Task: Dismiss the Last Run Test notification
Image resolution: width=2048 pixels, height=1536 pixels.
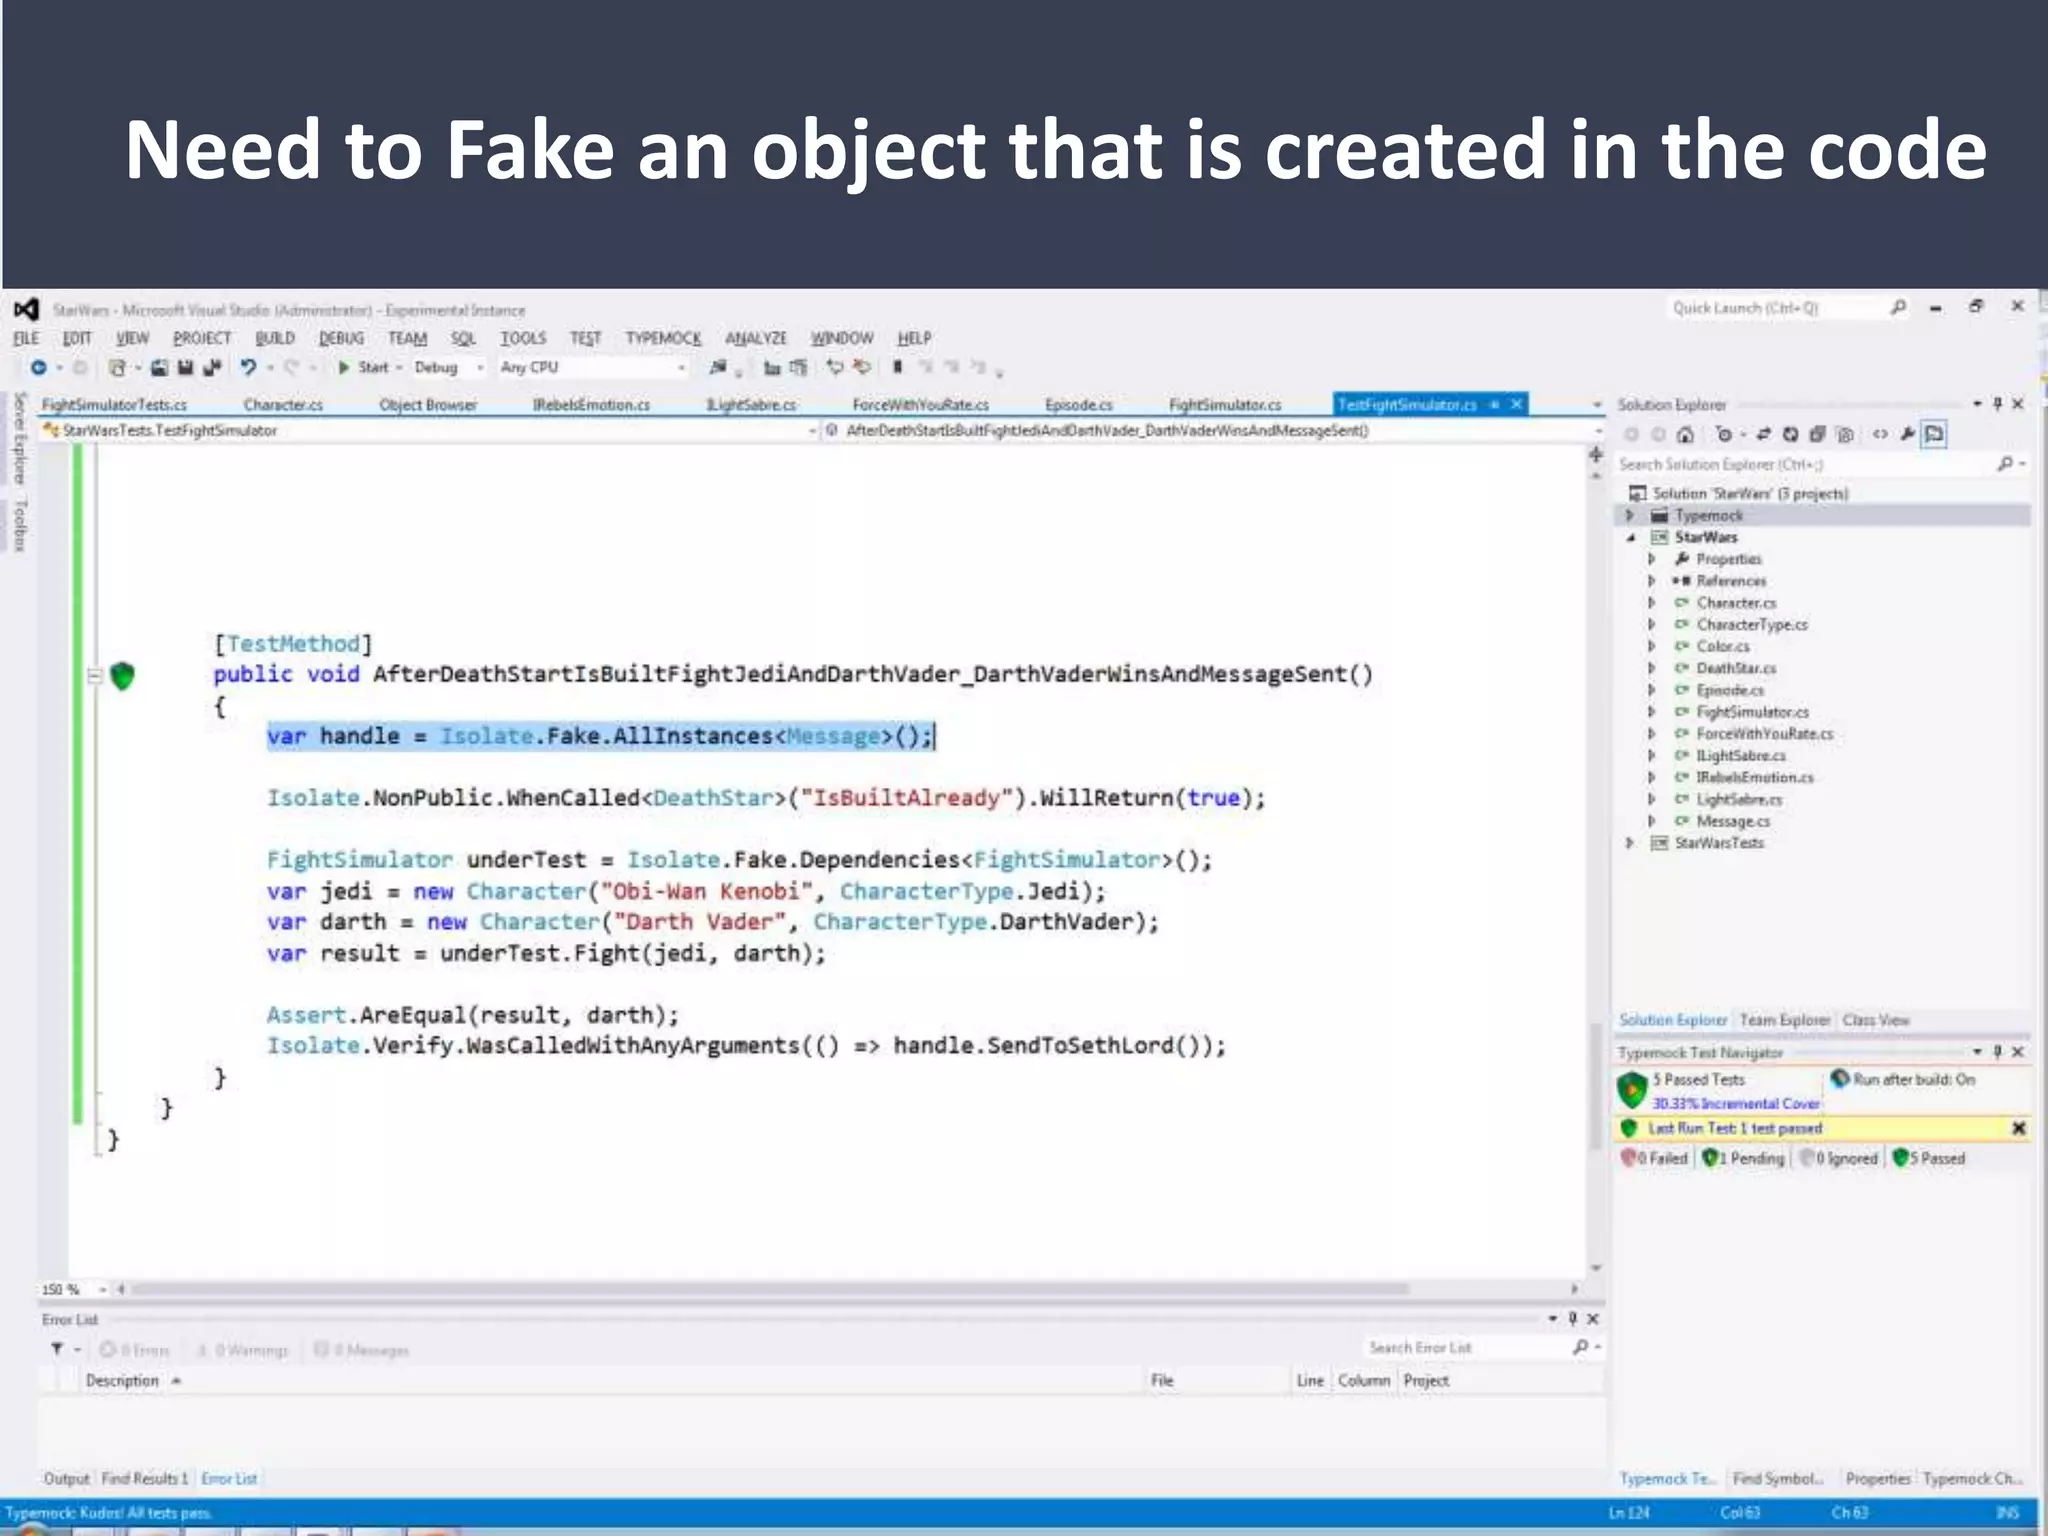Action: tap(2018, 1128)
